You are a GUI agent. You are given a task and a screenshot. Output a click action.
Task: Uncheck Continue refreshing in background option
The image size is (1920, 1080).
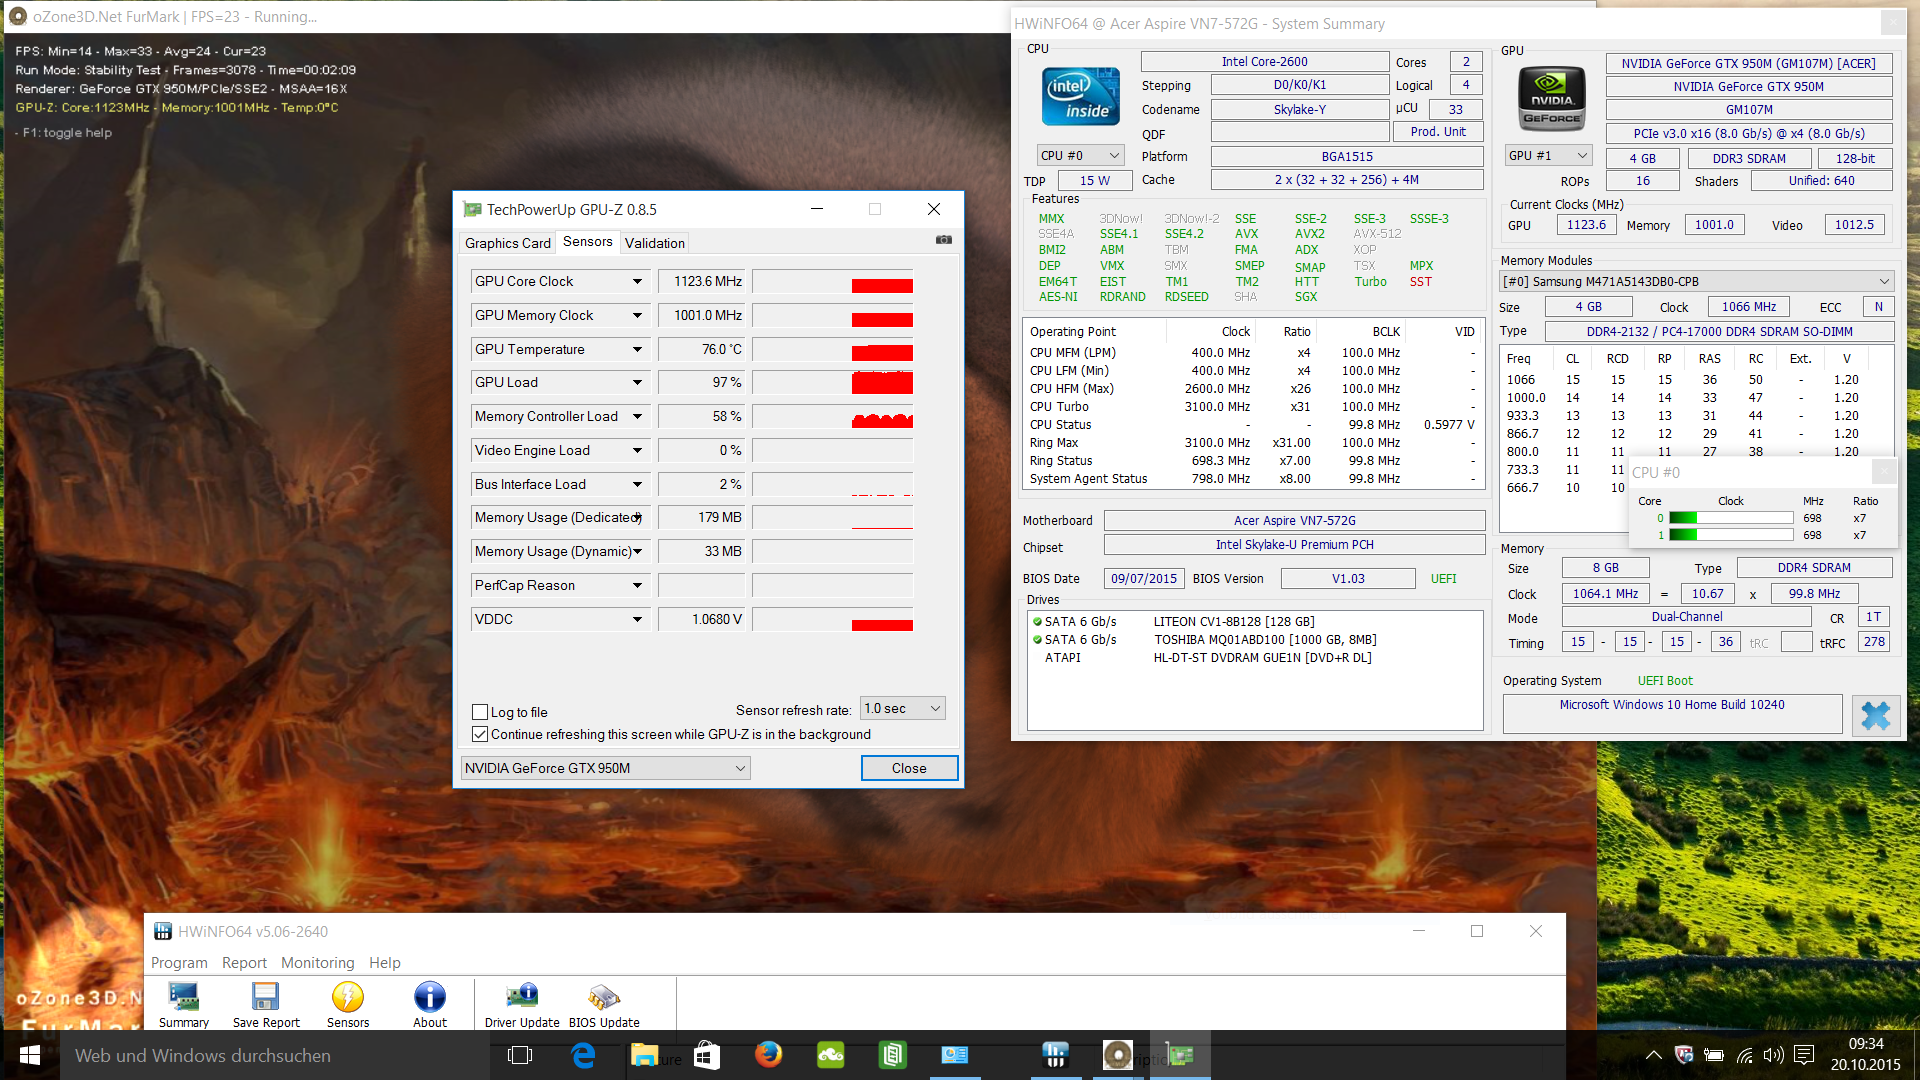[x=480, y=734]
